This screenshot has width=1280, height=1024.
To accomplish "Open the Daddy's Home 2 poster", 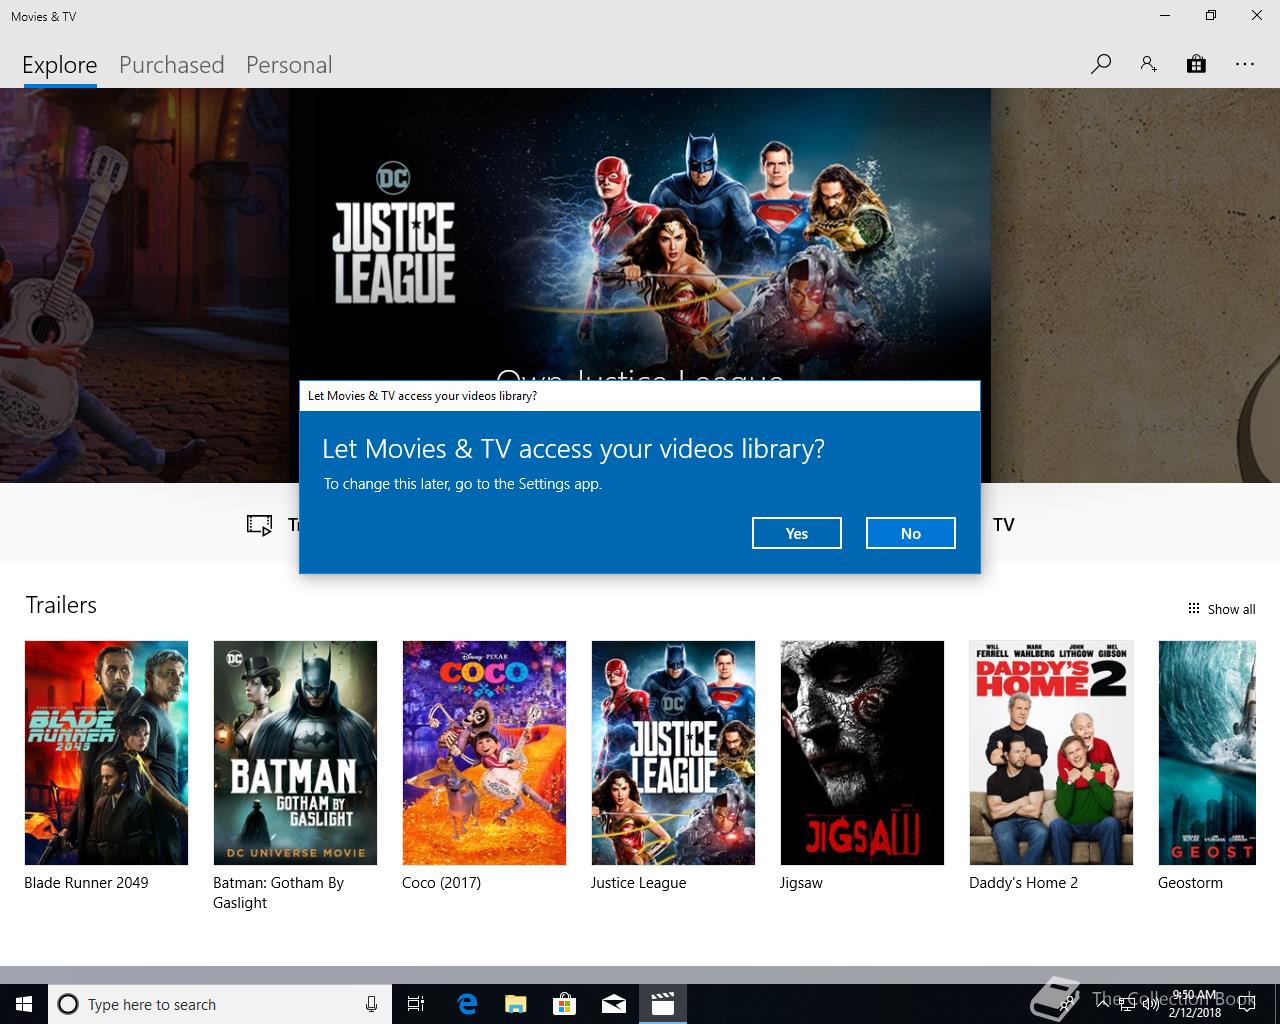I will pyautogui.click(x=1051, y=753).
